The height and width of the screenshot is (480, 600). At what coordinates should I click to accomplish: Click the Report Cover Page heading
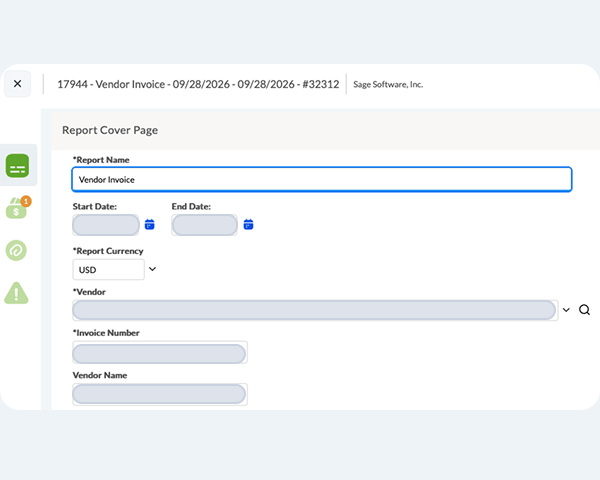[110, 130]
